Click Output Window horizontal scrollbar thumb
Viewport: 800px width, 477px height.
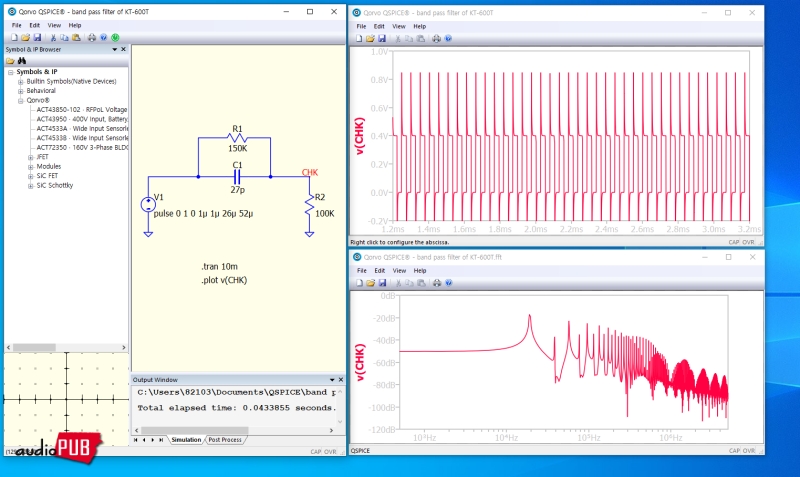[x=194, y=430]
